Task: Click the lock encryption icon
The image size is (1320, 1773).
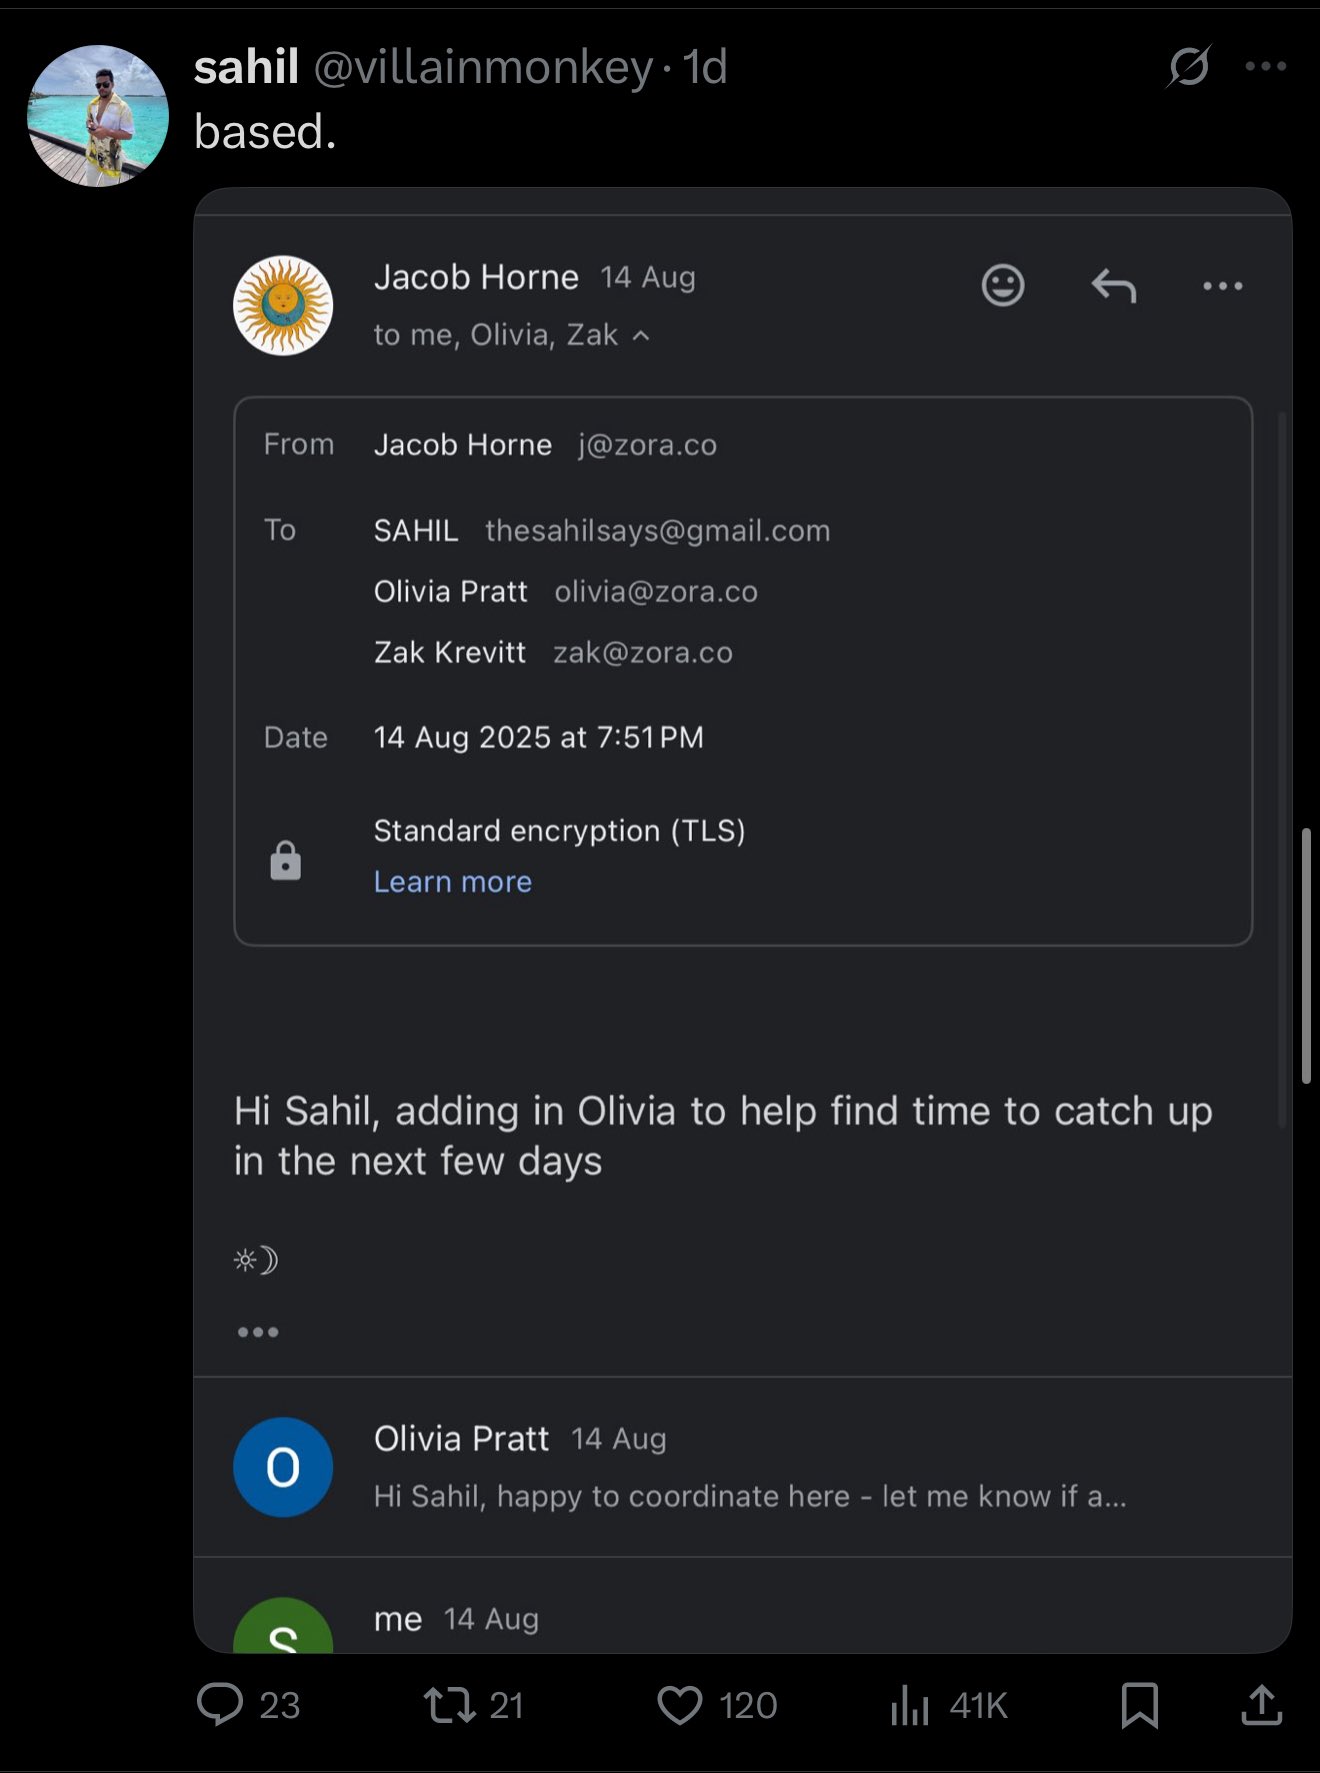Action: (x=285, y=861)
